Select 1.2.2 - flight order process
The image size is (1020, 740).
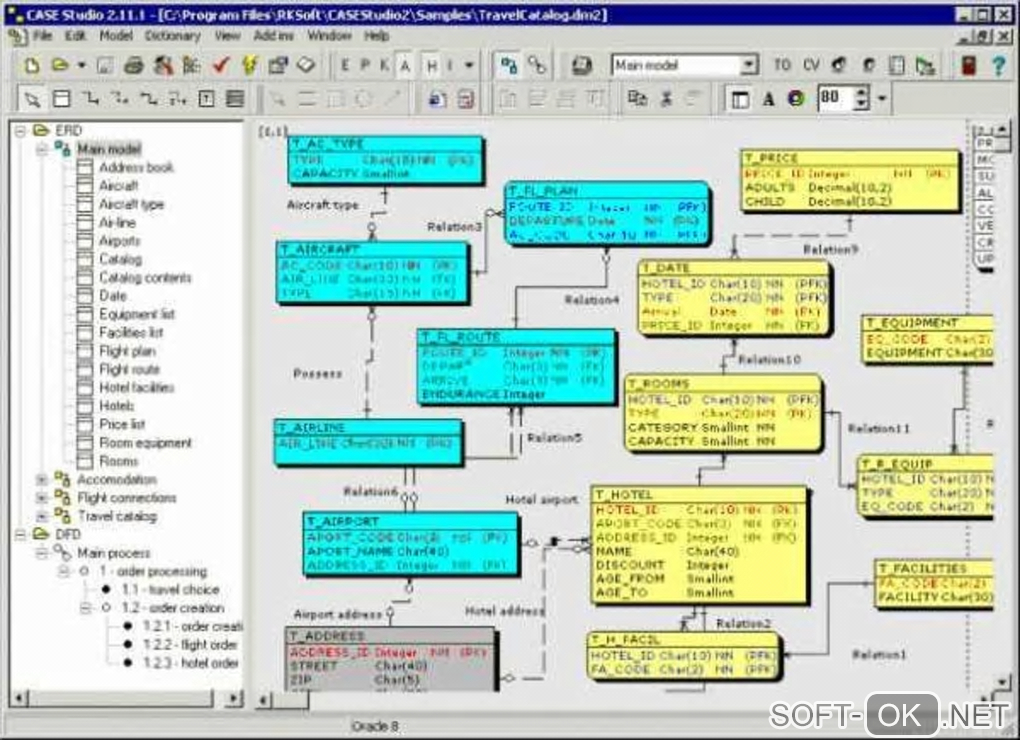click(x=190, y=645)
